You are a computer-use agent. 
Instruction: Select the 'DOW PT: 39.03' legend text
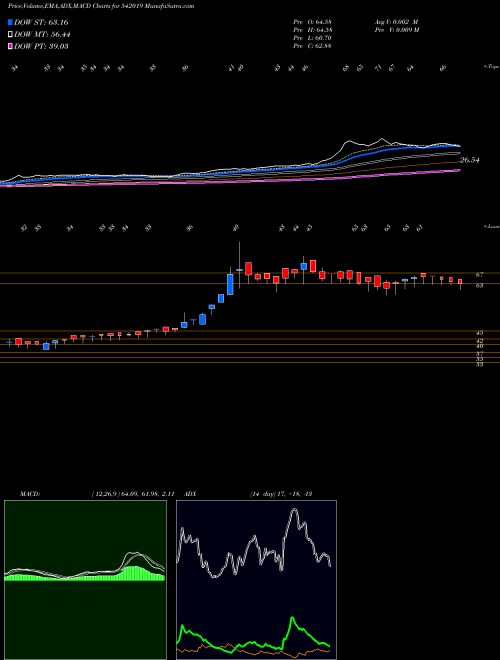(x=41, y=46)
